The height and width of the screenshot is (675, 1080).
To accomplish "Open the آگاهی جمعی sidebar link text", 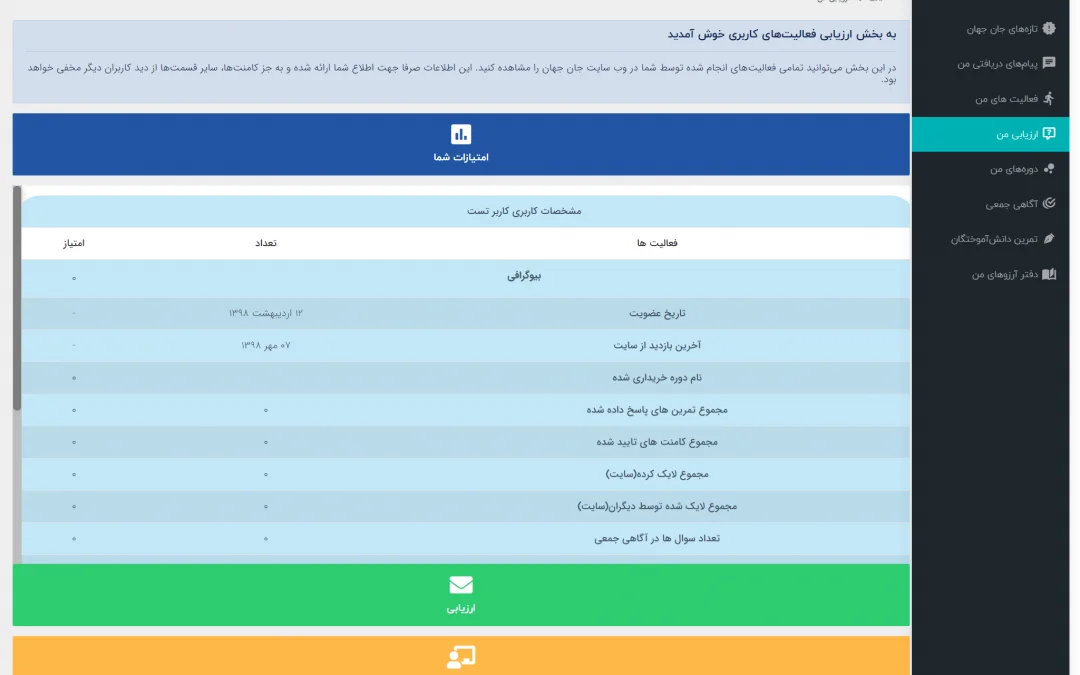I will point(1008,204).
